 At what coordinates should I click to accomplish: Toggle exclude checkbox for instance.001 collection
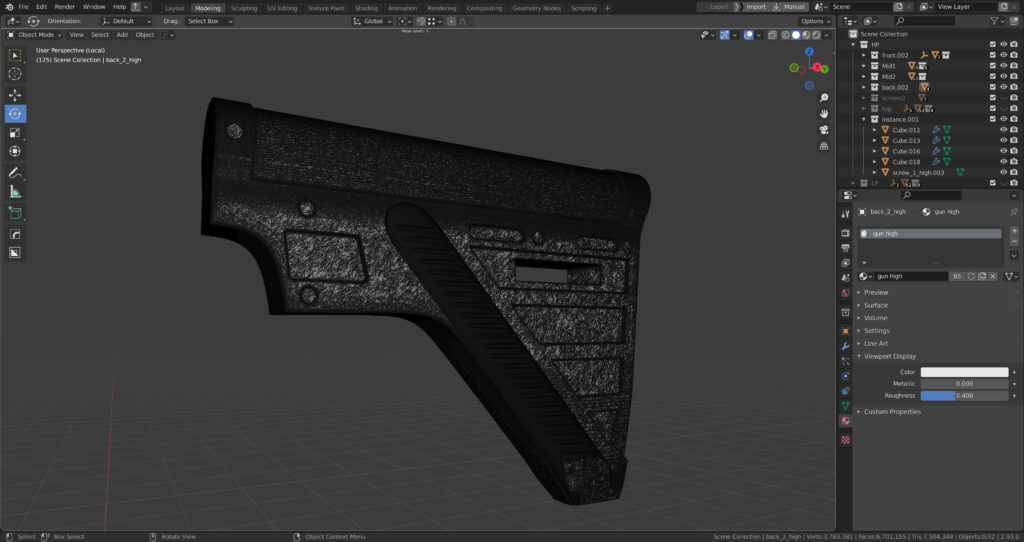pyautogui.click(x=993, y=120)
